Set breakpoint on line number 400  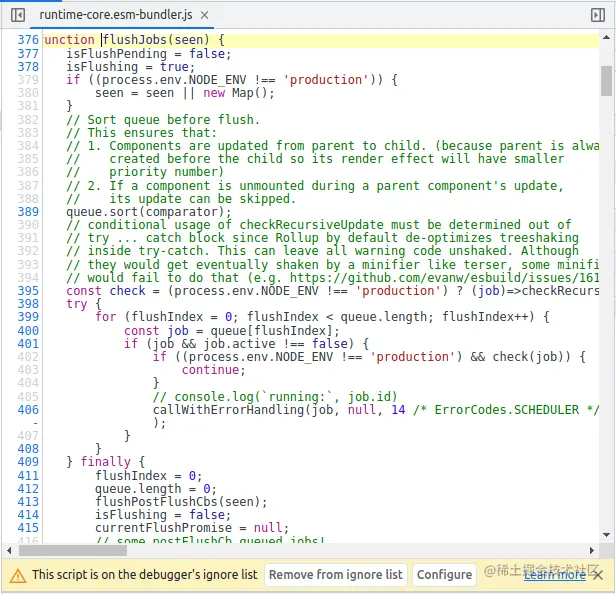[28, 331]
